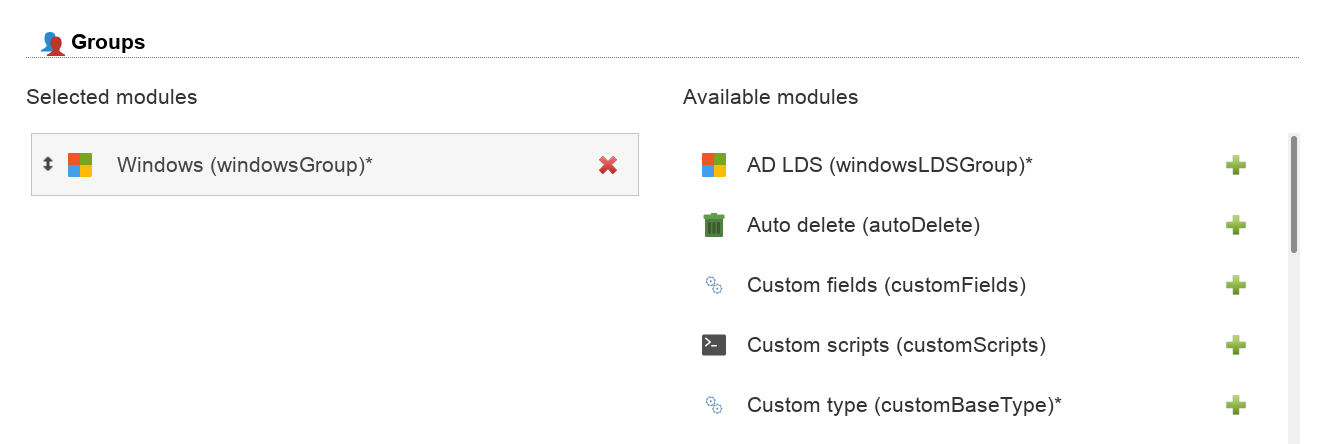Add the Auto delete module

click(1235, 225)
